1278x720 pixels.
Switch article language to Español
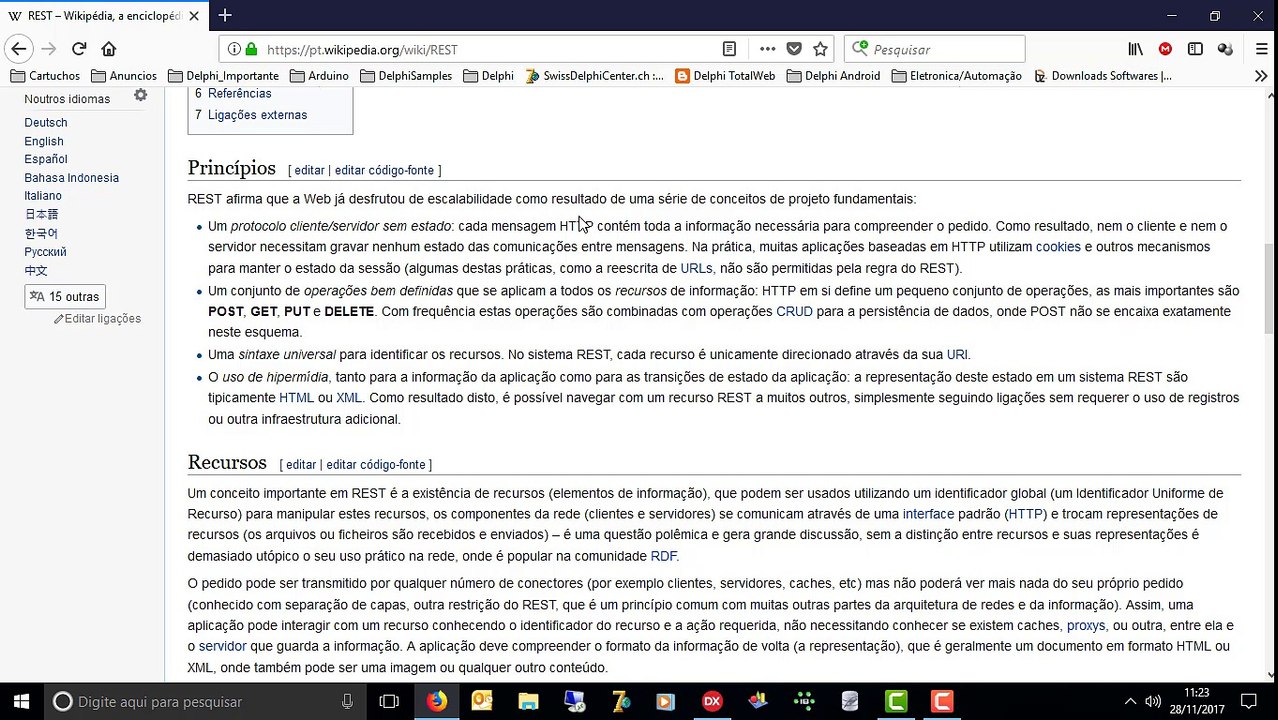[x=46, y=159]
